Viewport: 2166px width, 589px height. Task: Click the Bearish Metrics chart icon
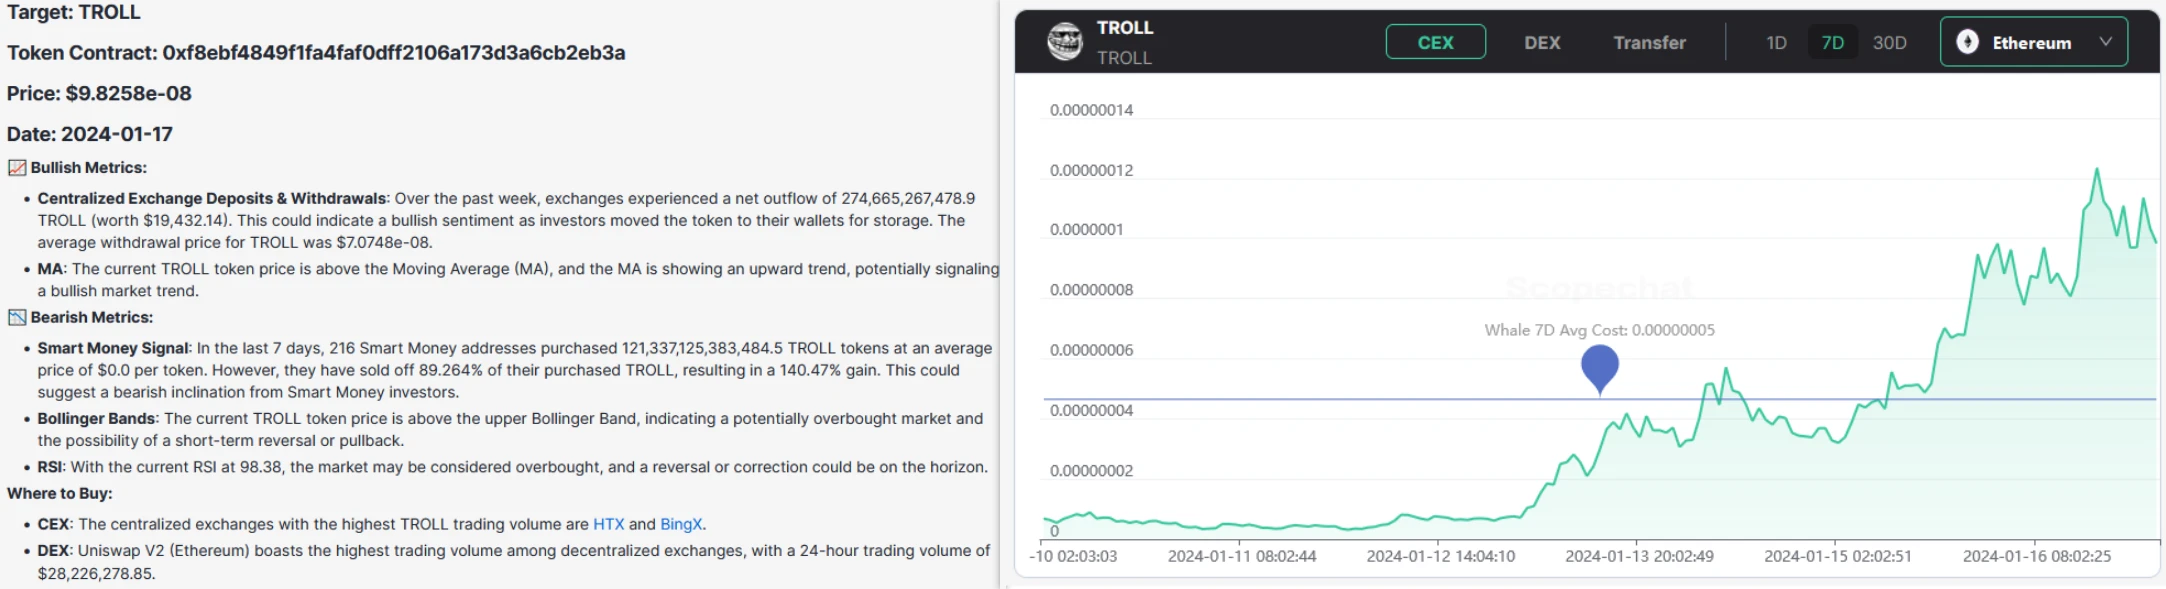17,318
